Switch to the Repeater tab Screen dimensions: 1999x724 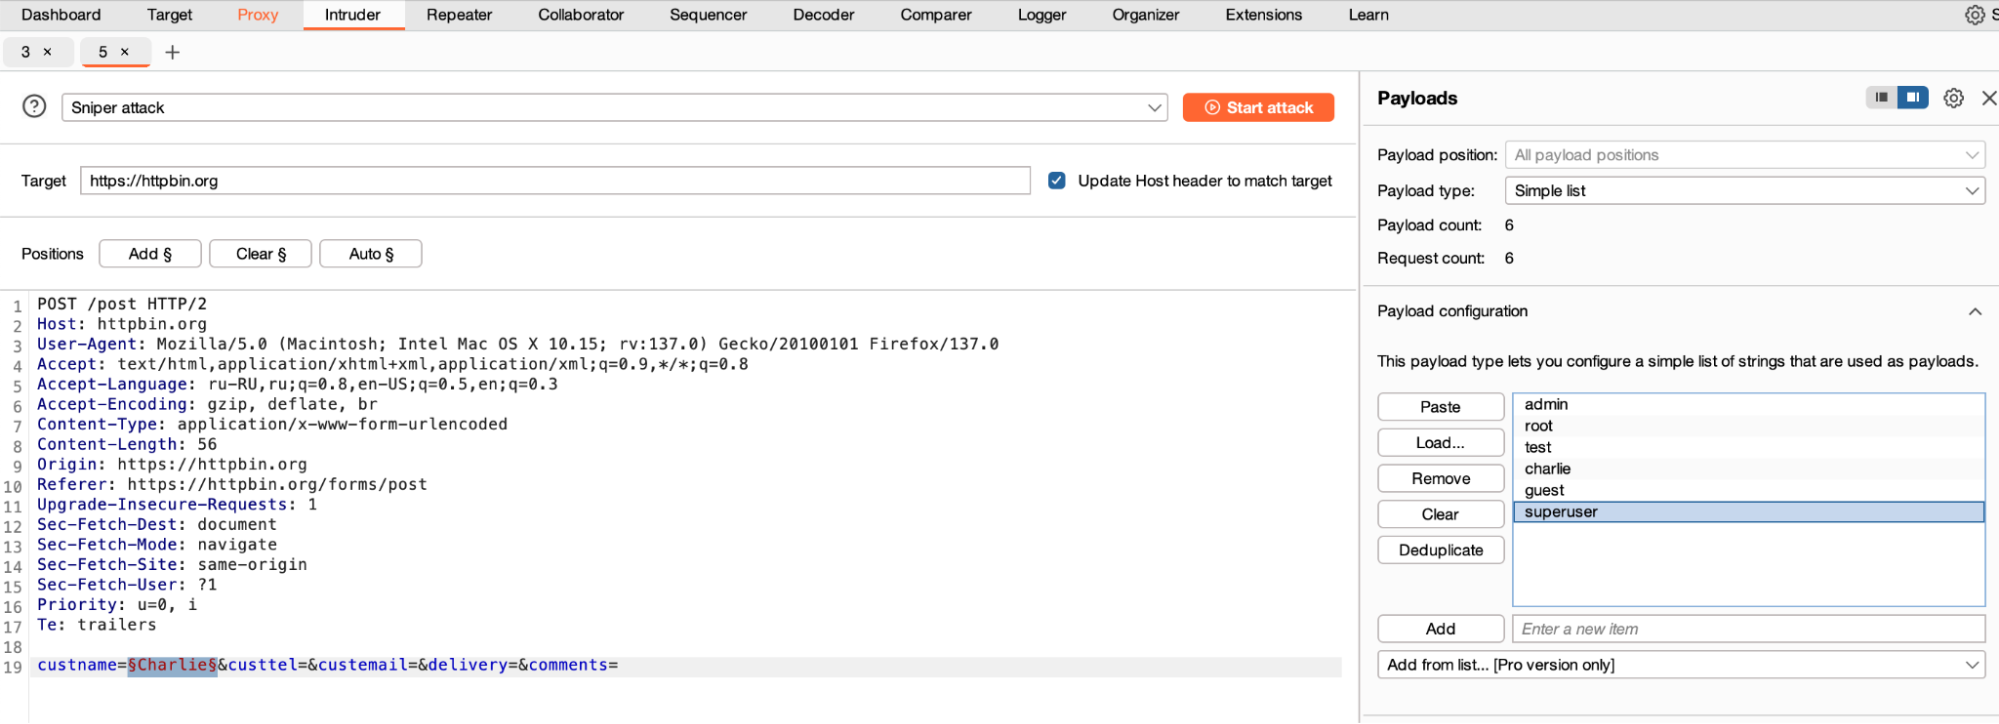pos(459,15)
